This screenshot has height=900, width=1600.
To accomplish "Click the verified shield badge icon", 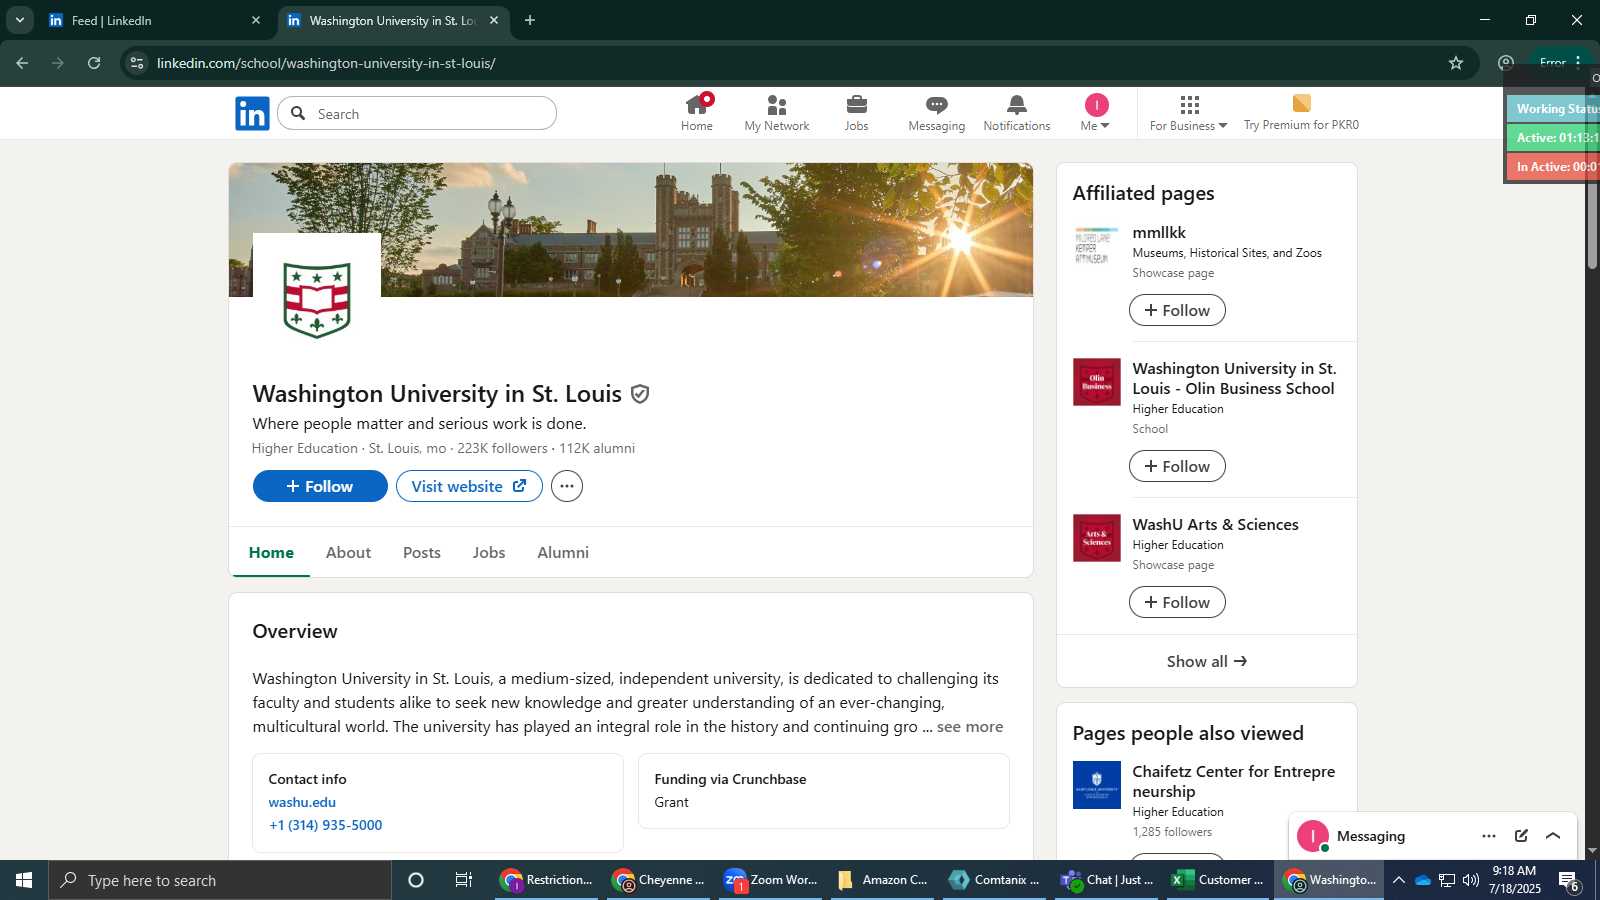I will click(641, 394).
